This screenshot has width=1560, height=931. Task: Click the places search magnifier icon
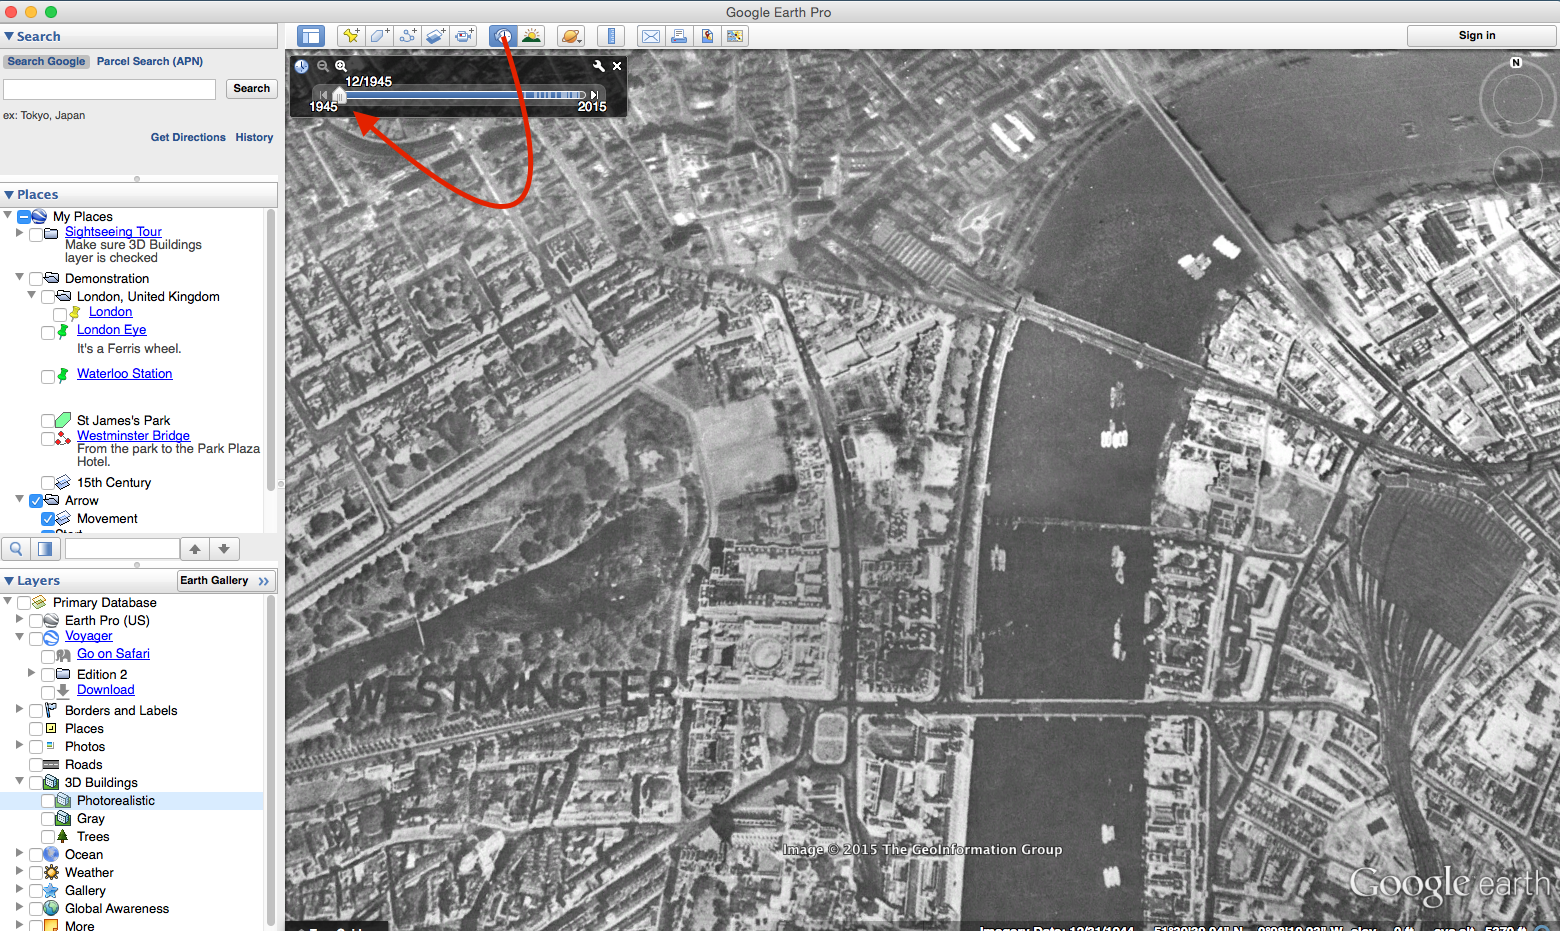16,548
